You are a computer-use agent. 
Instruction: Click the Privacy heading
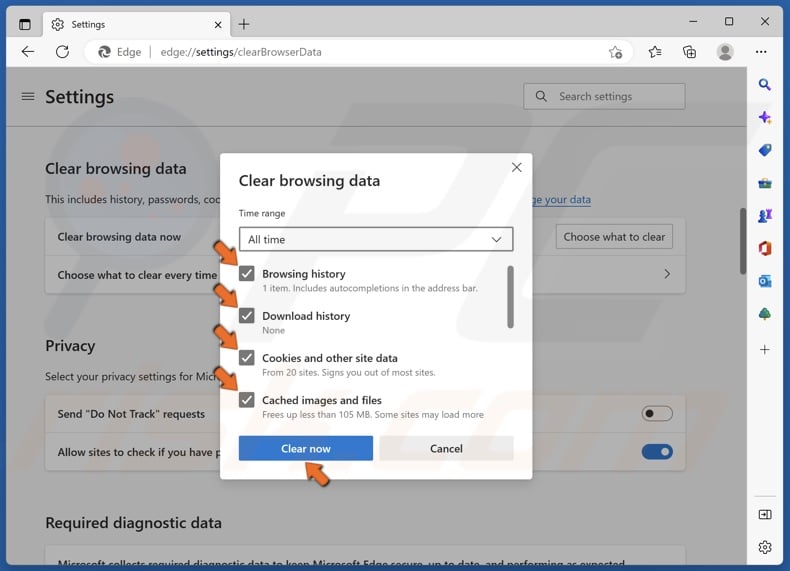(x=70, y=346)
